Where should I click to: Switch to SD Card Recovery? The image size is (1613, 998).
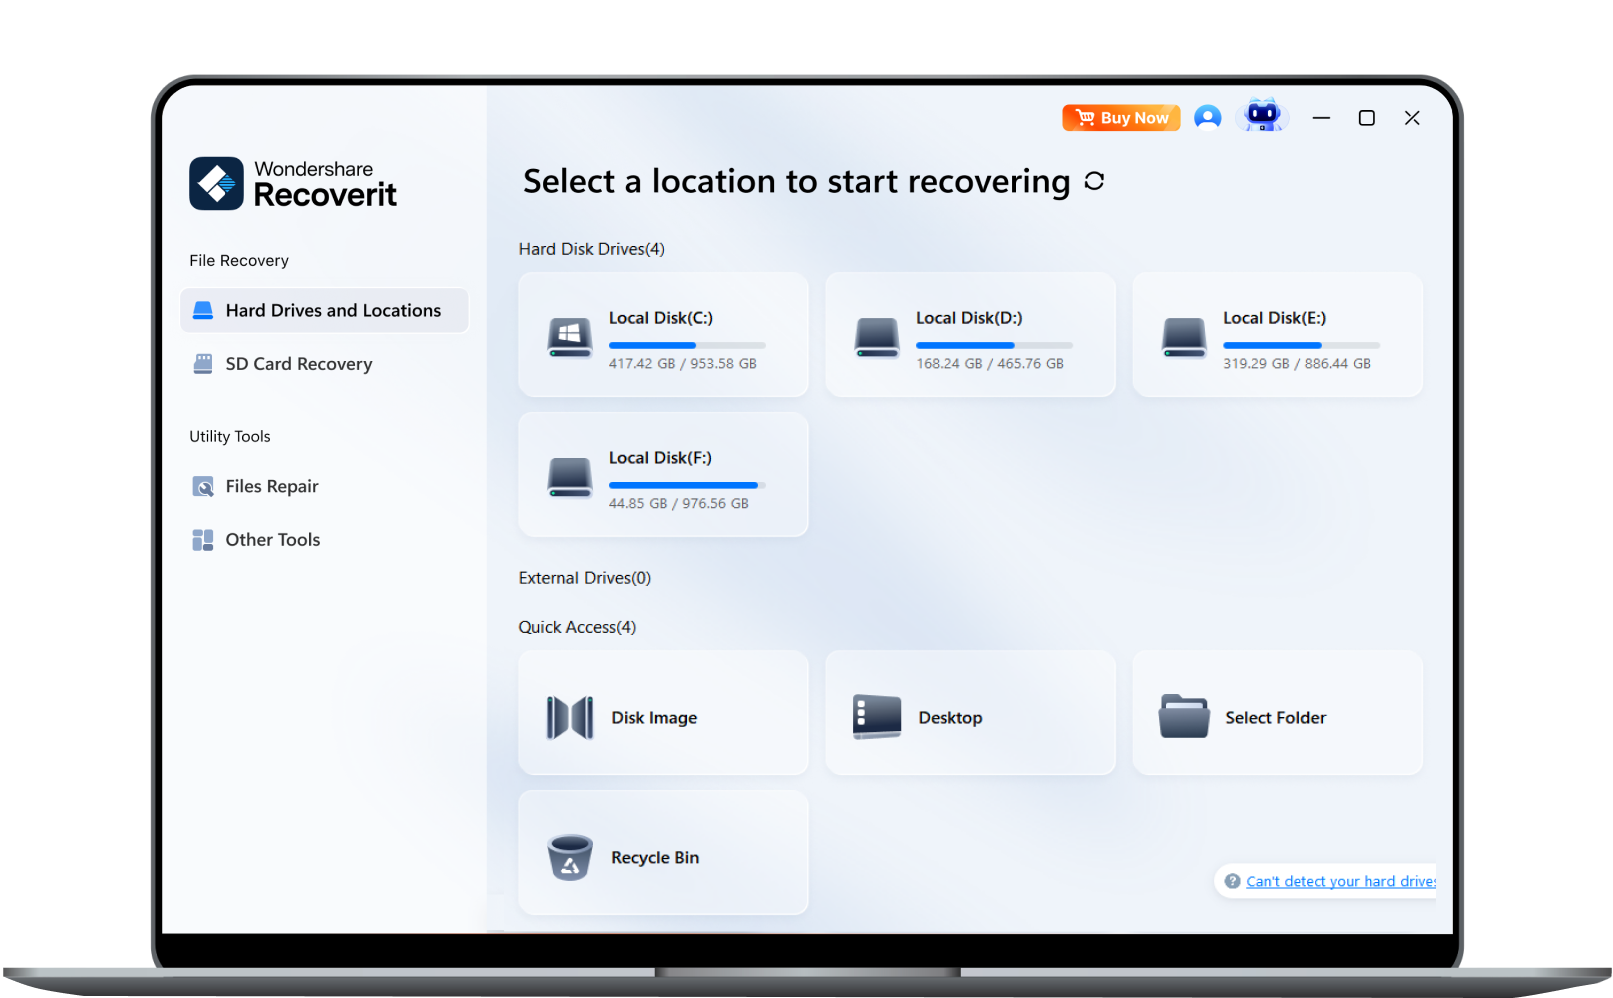click(x=298, y=364)
